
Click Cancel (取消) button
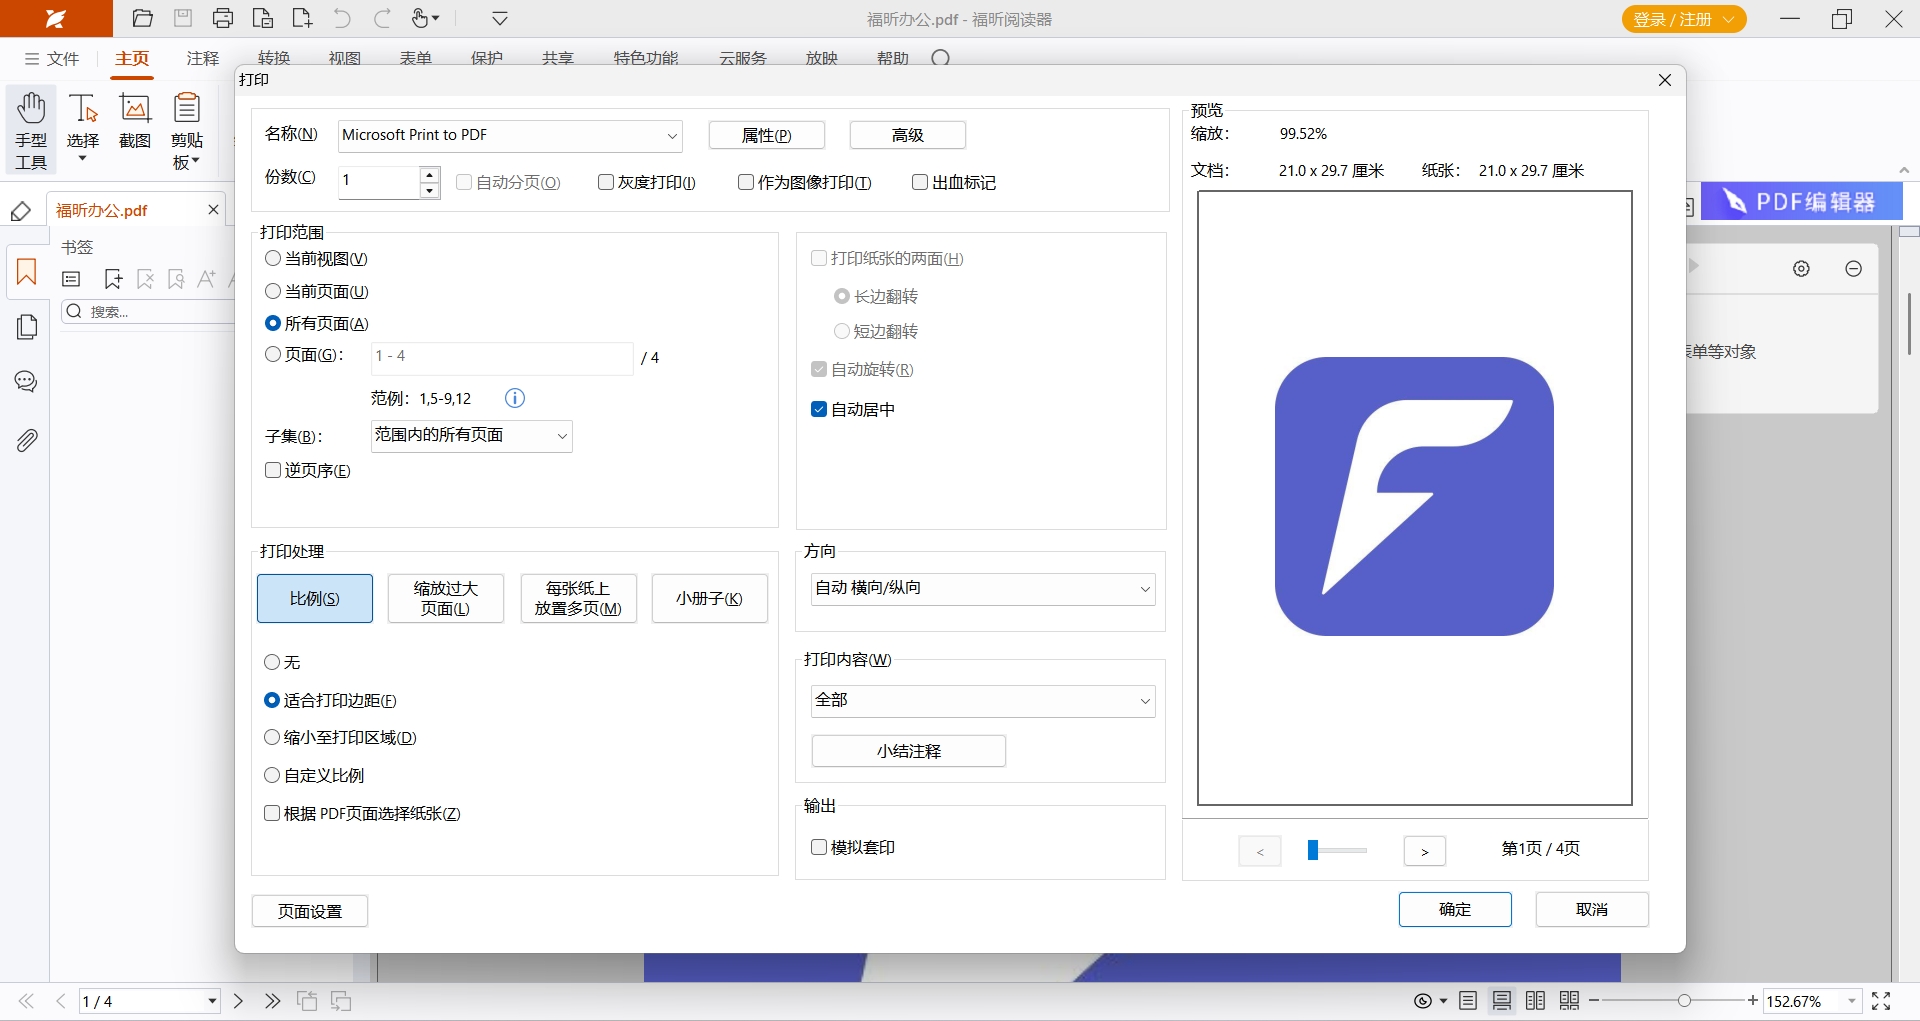click(x=1592, y=909)
